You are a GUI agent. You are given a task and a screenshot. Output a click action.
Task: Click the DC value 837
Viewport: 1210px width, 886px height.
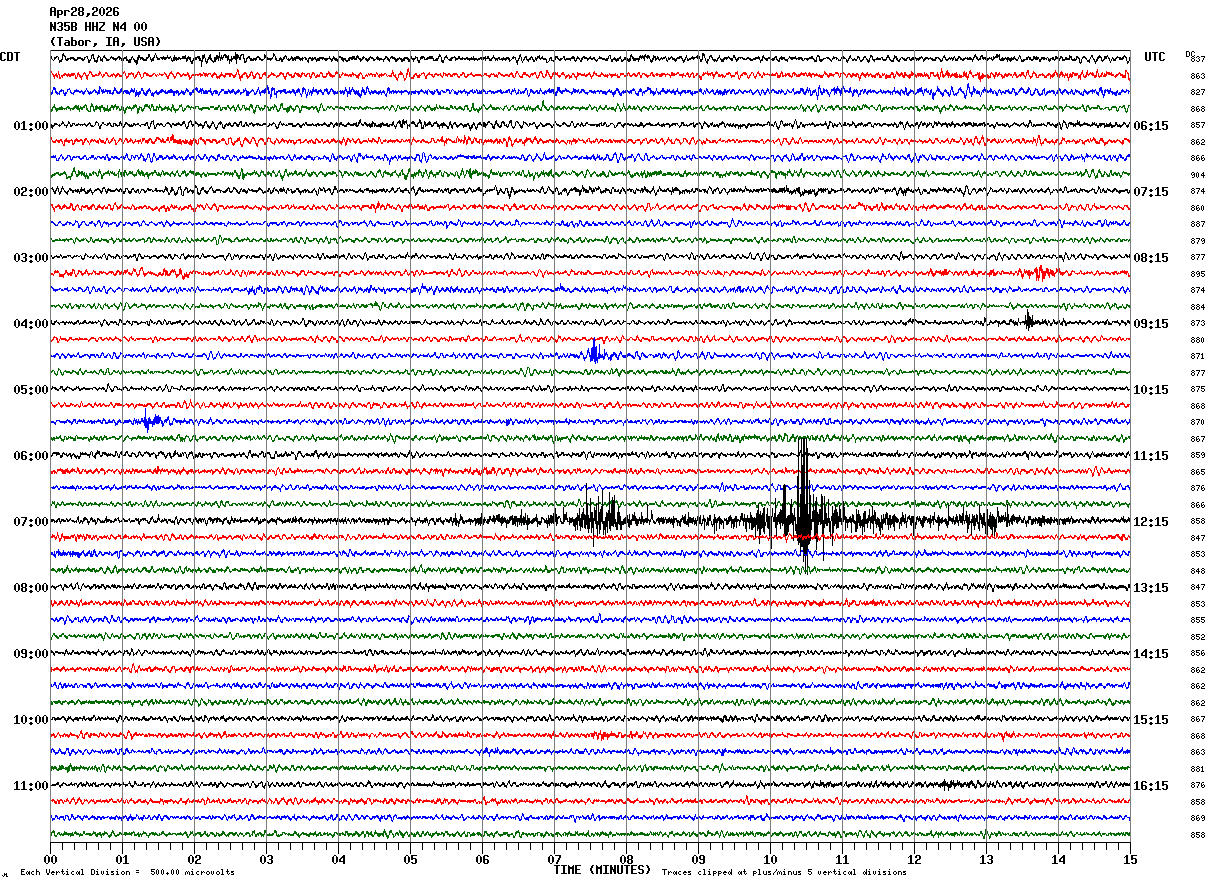(x=1197, y=59)
